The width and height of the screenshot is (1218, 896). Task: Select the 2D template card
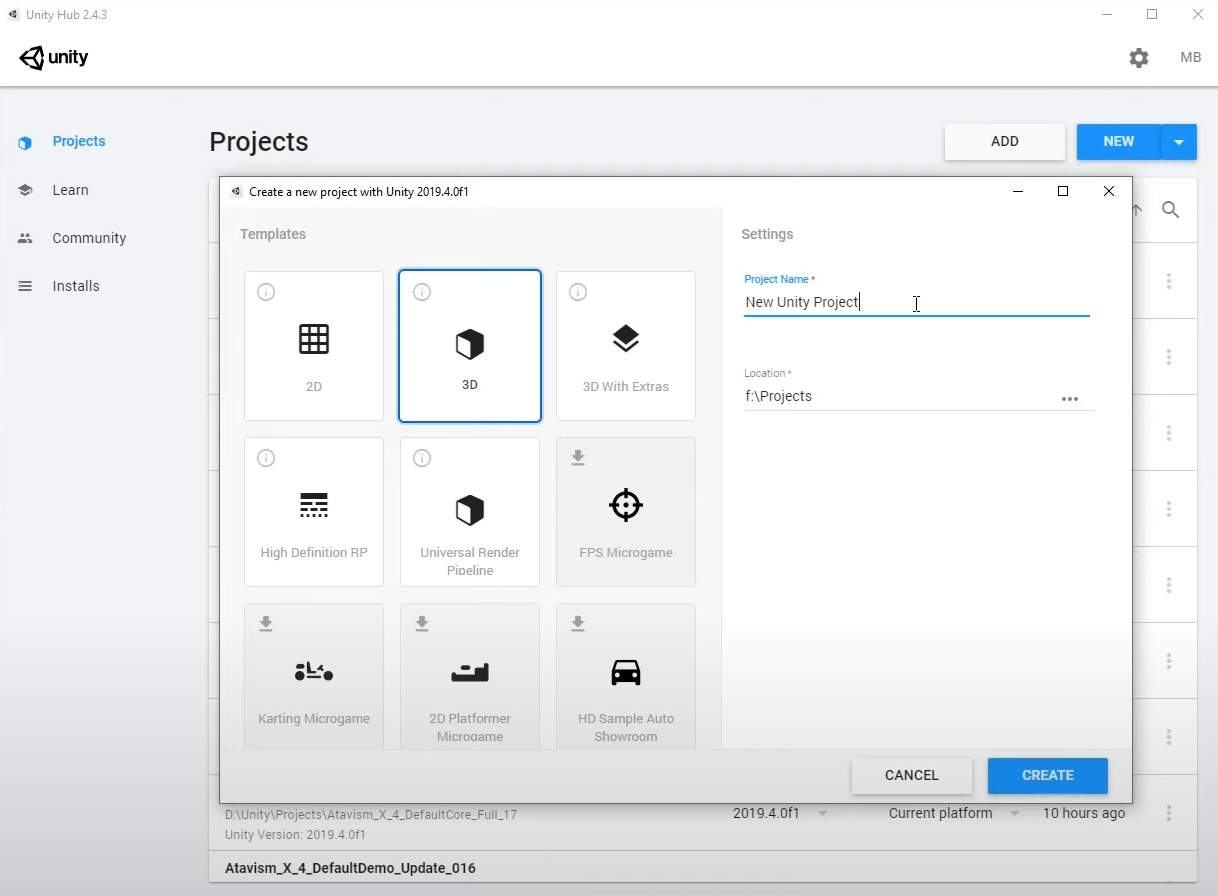tap(314, 346)
